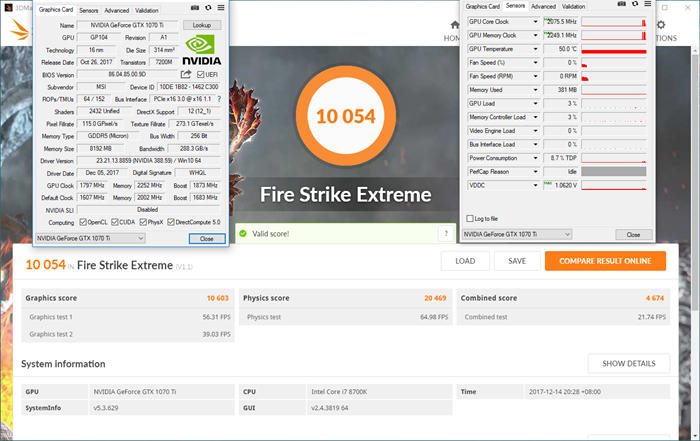This screenshot has width=700, height=441.
Task: Open GPU selection dropdown in Sensors window
Action: point(517,234)
